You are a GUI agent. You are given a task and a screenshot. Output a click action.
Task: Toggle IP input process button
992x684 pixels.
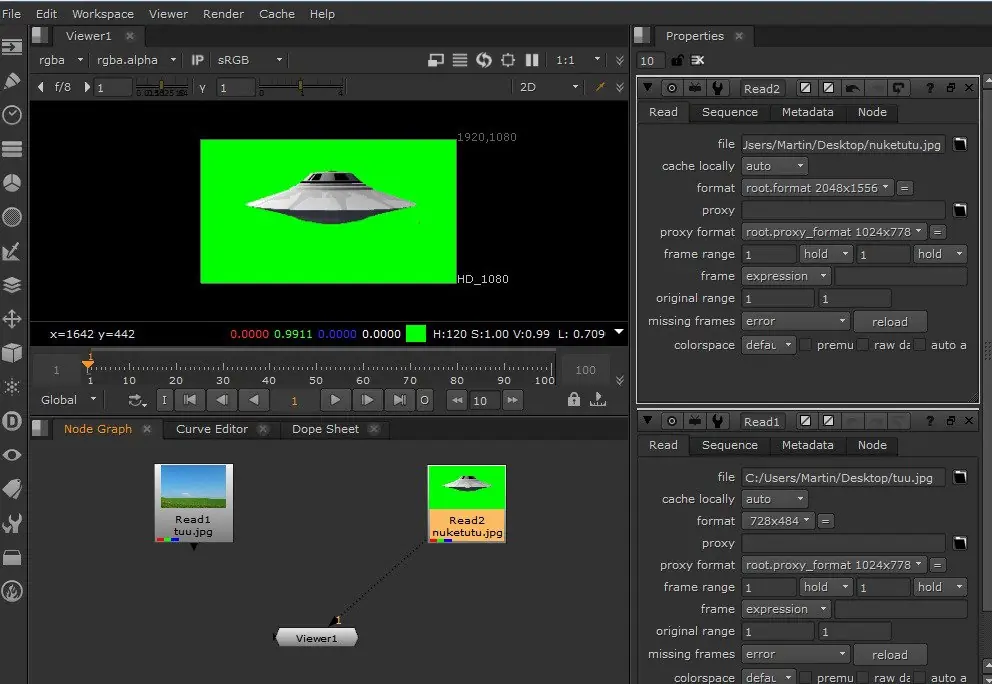point(197,60)
